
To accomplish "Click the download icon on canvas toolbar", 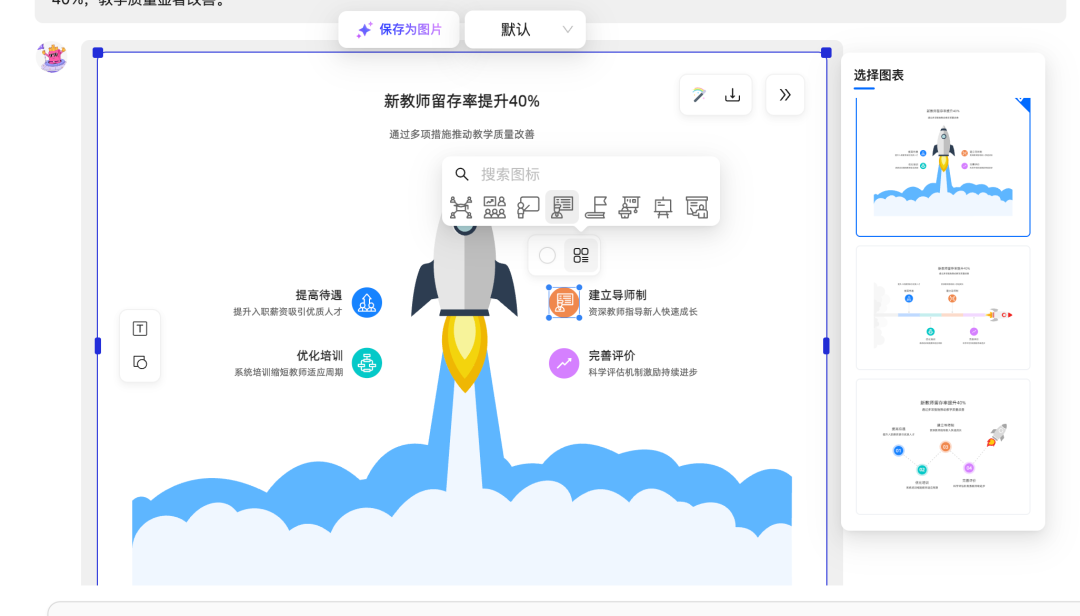I will tap(732, 95).
